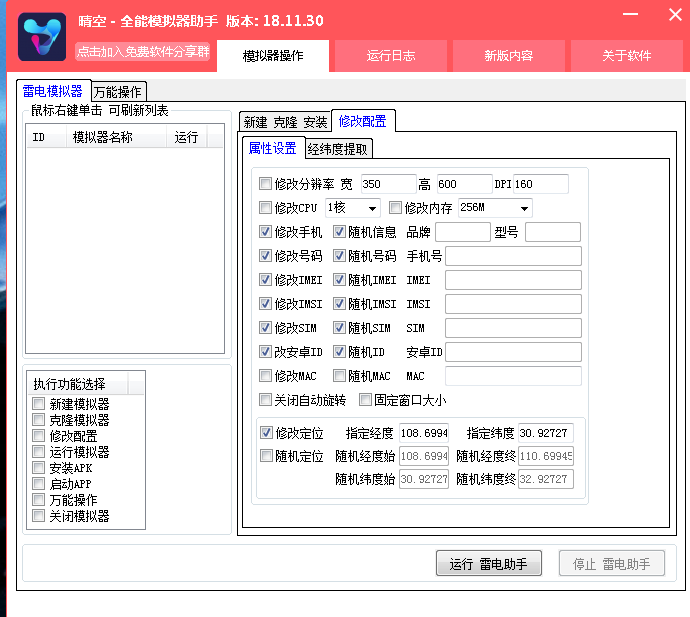Uncheck the 改安卓ID checkbox
Viewport: 690px width, 617px height.
[265, 352]
